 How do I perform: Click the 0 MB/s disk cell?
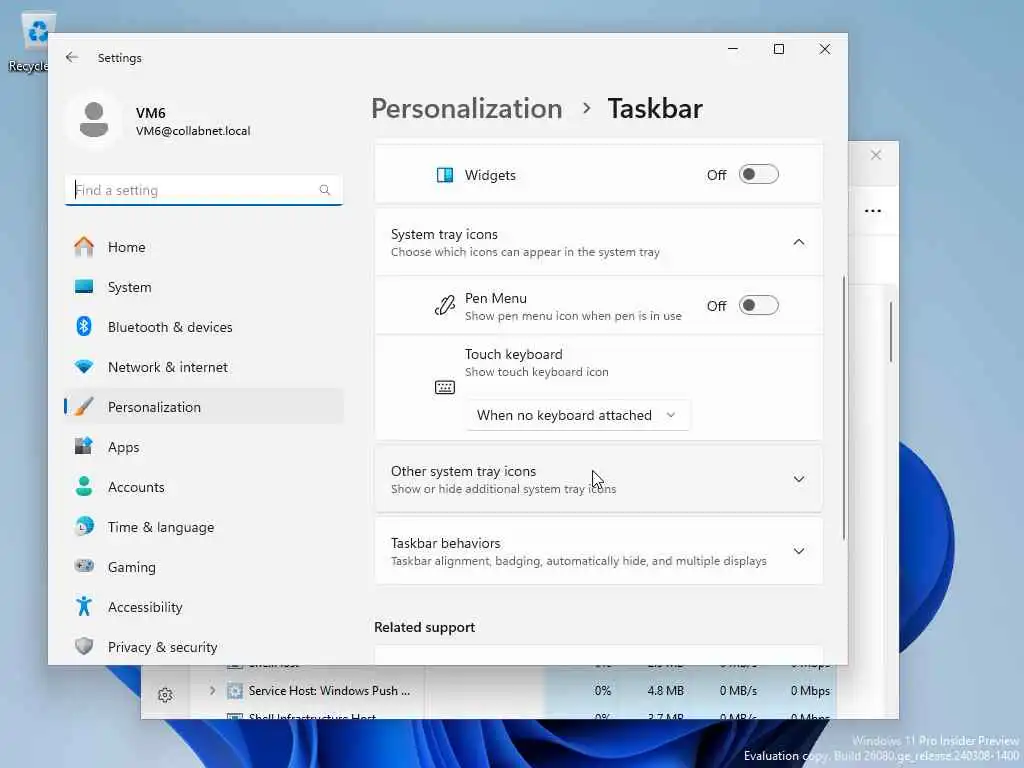[738, 690]
